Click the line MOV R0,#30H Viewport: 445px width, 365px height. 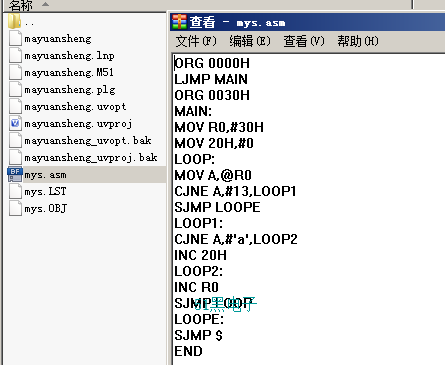pyautogui.click(x=219, y=127)
